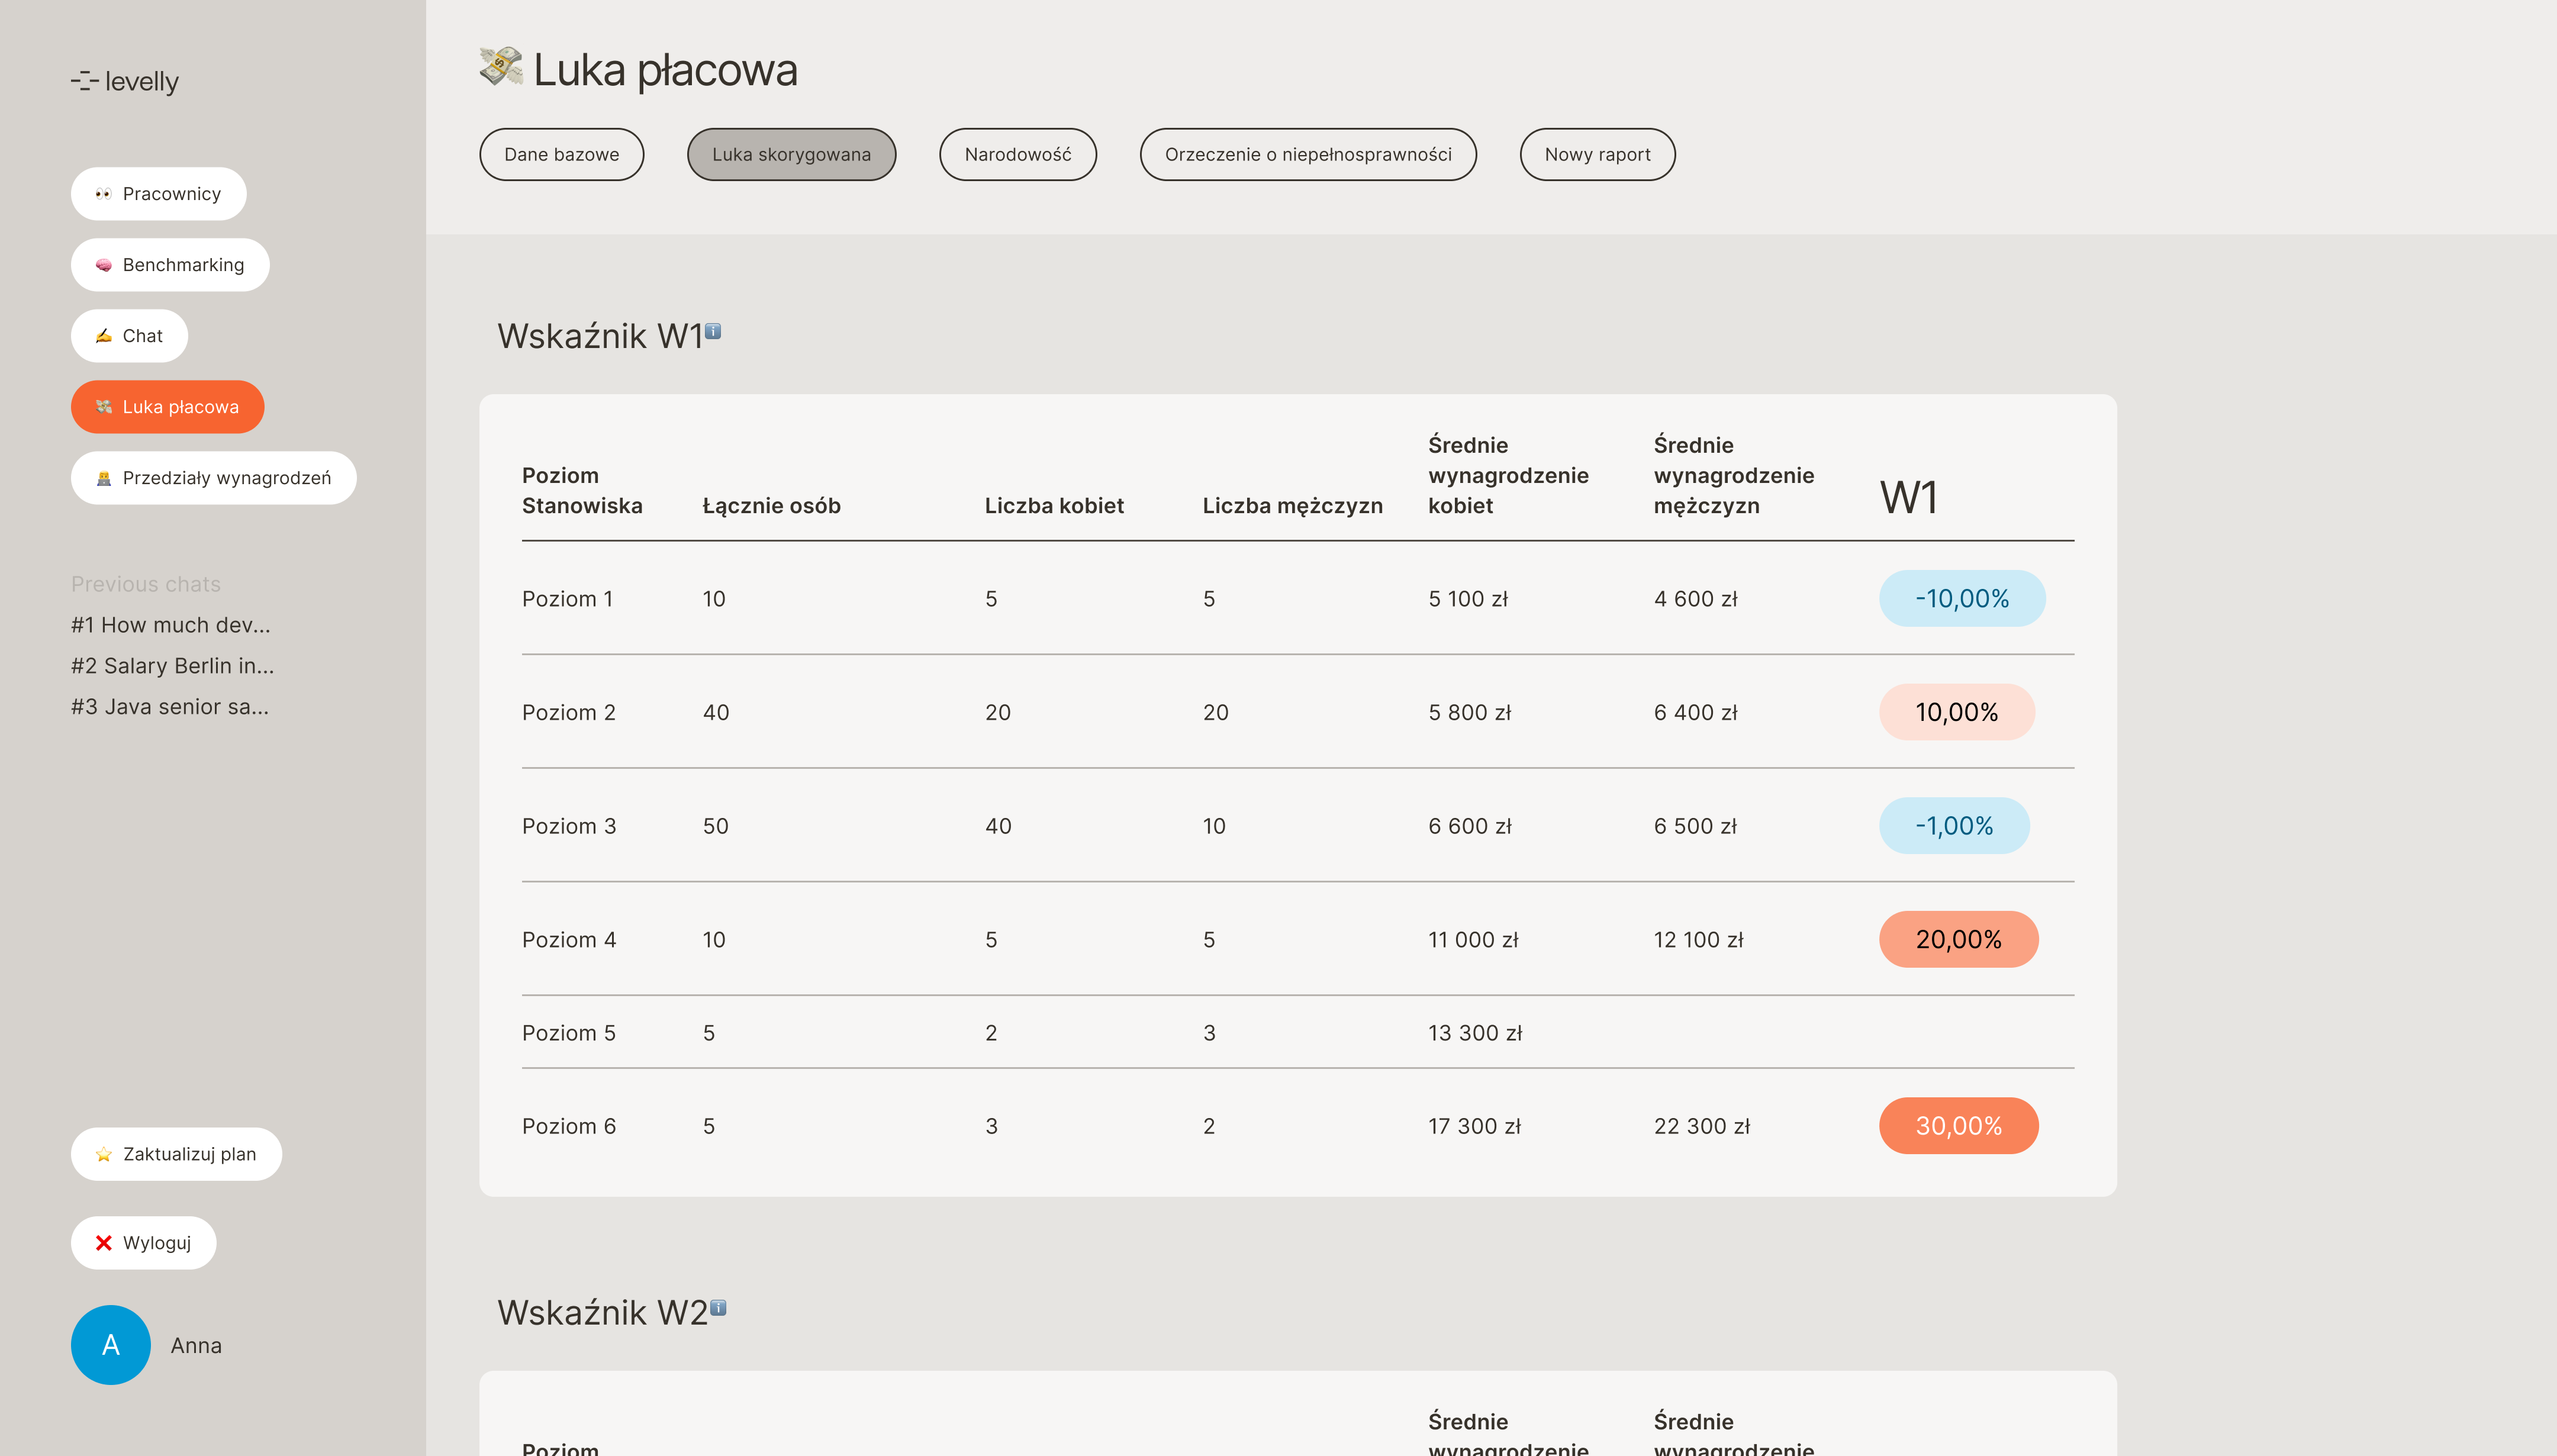
Task: Click the Poziom 4 row label
Action: pyautogui.click(x=569, y=940)
